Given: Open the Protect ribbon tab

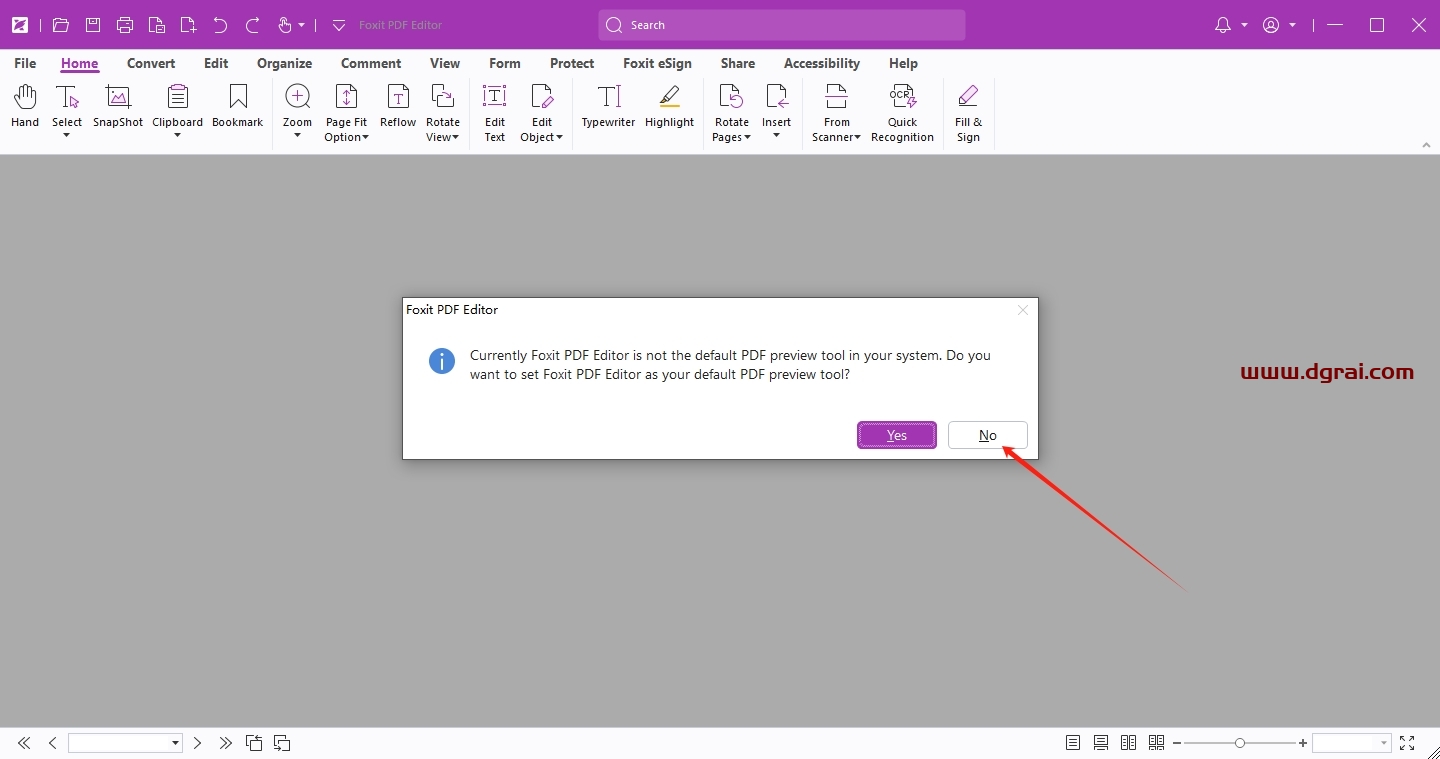Looking at the screenshot, I should coord(572,63).
